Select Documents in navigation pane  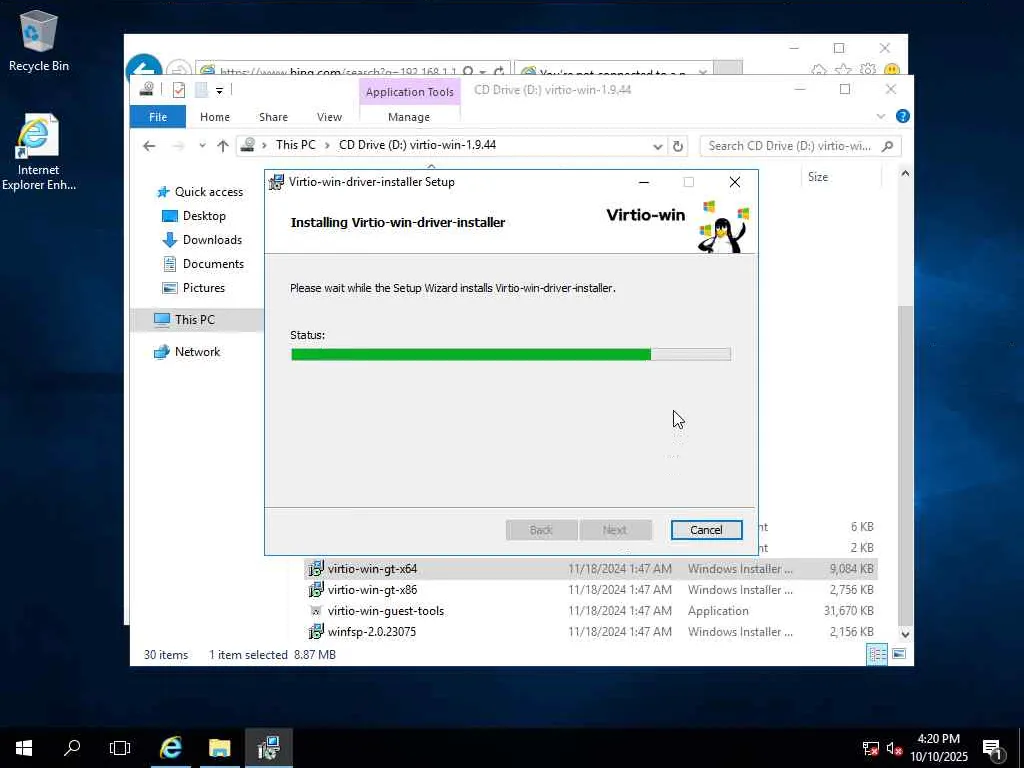(213, 264)
